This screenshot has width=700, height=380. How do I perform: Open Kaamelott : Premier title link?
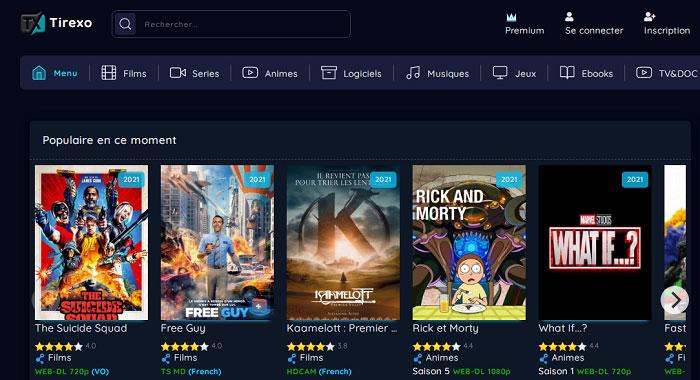coord(342,328)
